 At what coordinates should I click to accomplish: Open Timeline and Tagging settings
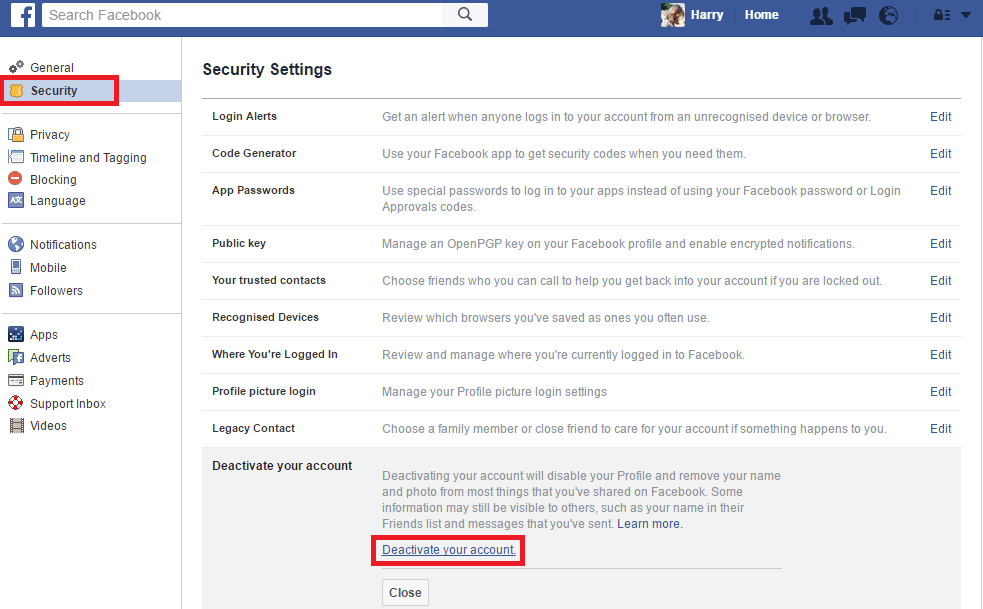(87, 157)
